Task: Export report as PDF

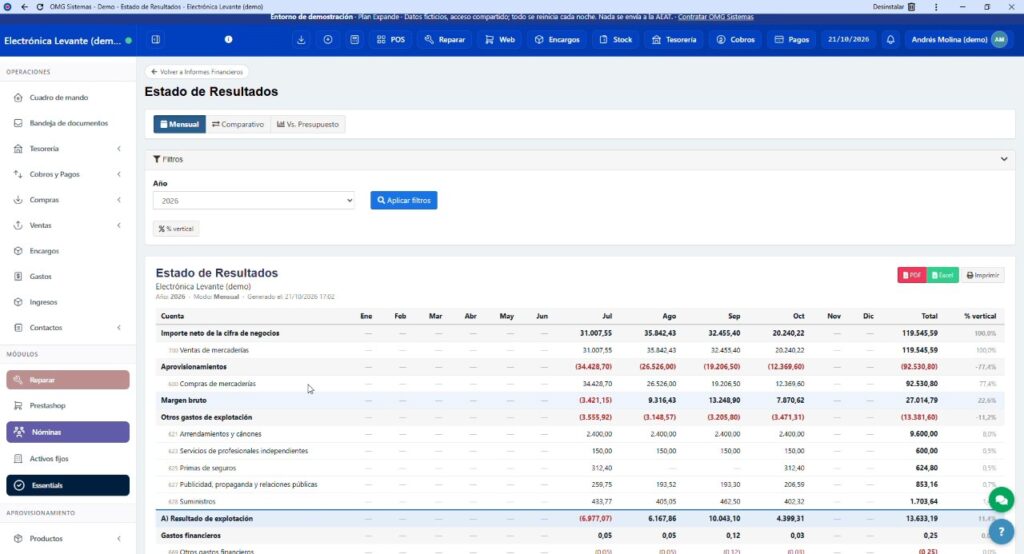Action: pos(912,275)
